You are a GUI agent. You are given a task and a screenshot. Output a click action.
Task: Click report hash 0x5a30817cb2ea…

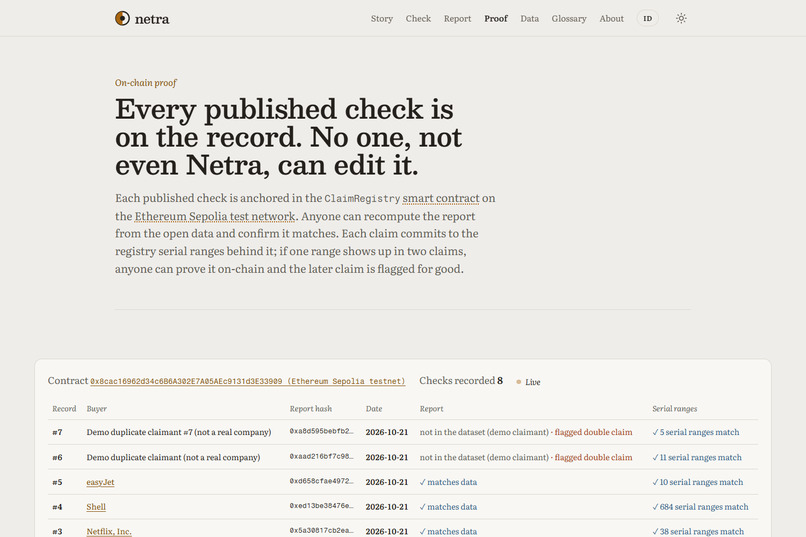point(321,530)
